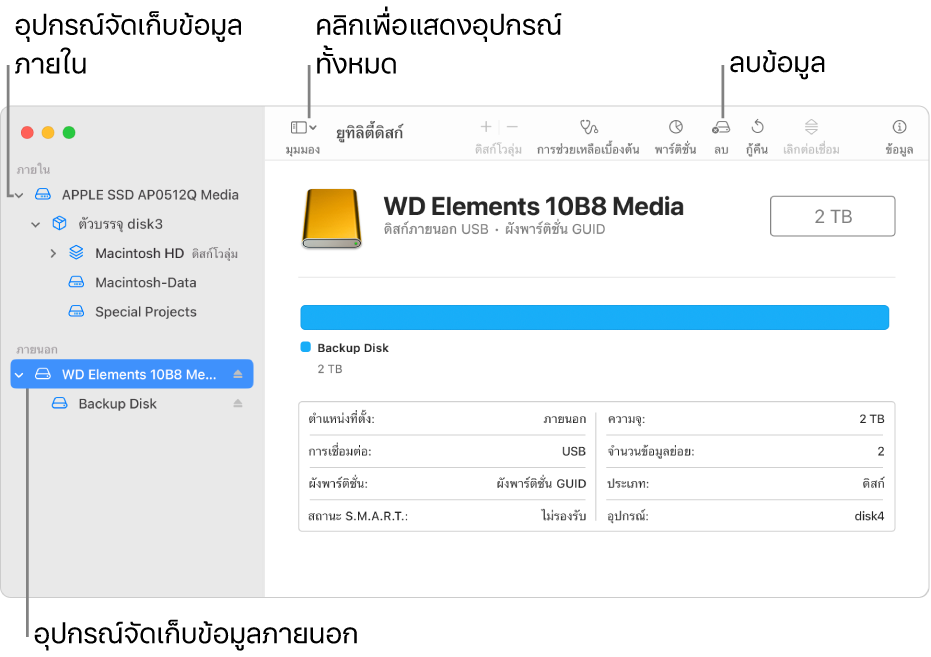This screenshot has width=931, height=657.
Task: Open the Partition (พาร์ติชั่น) tool
Action: (676, 126)
